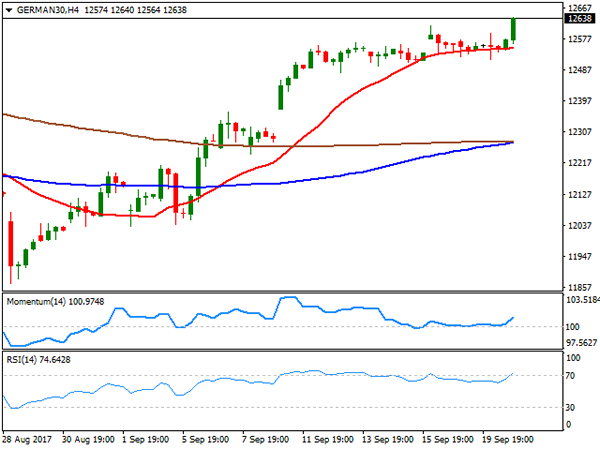Screen dimensions: 600x450
Task: Click the 12307 price axis label
Action: pyautogui.click(x=580, y=132)
